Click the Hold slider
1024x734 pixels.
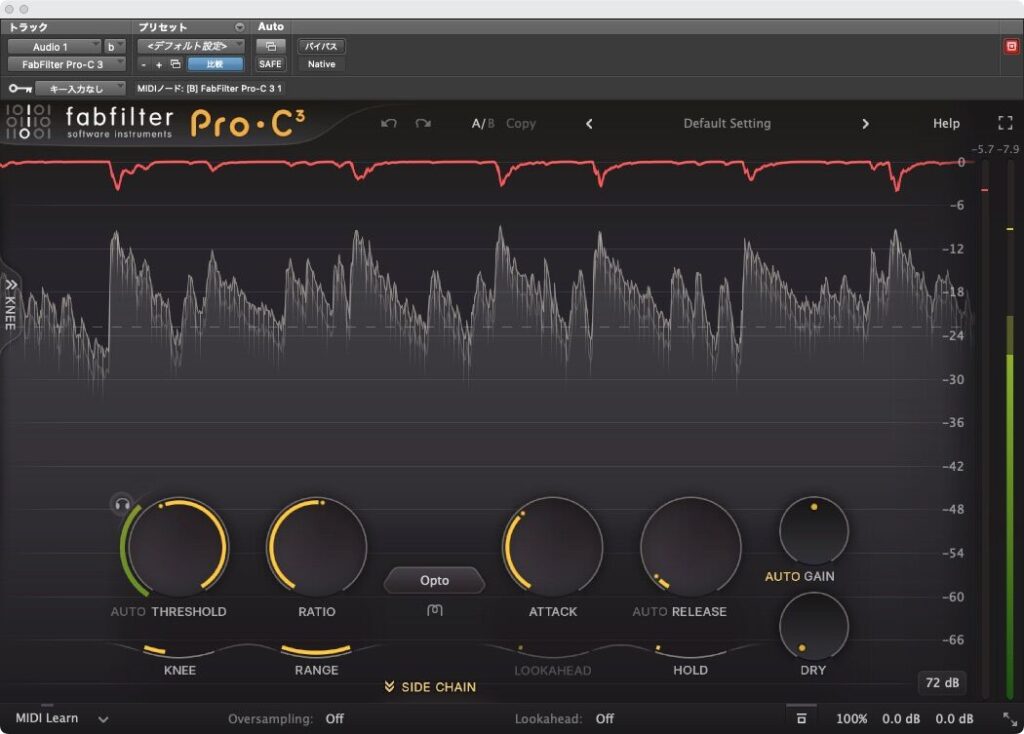(x=690, y=650)
